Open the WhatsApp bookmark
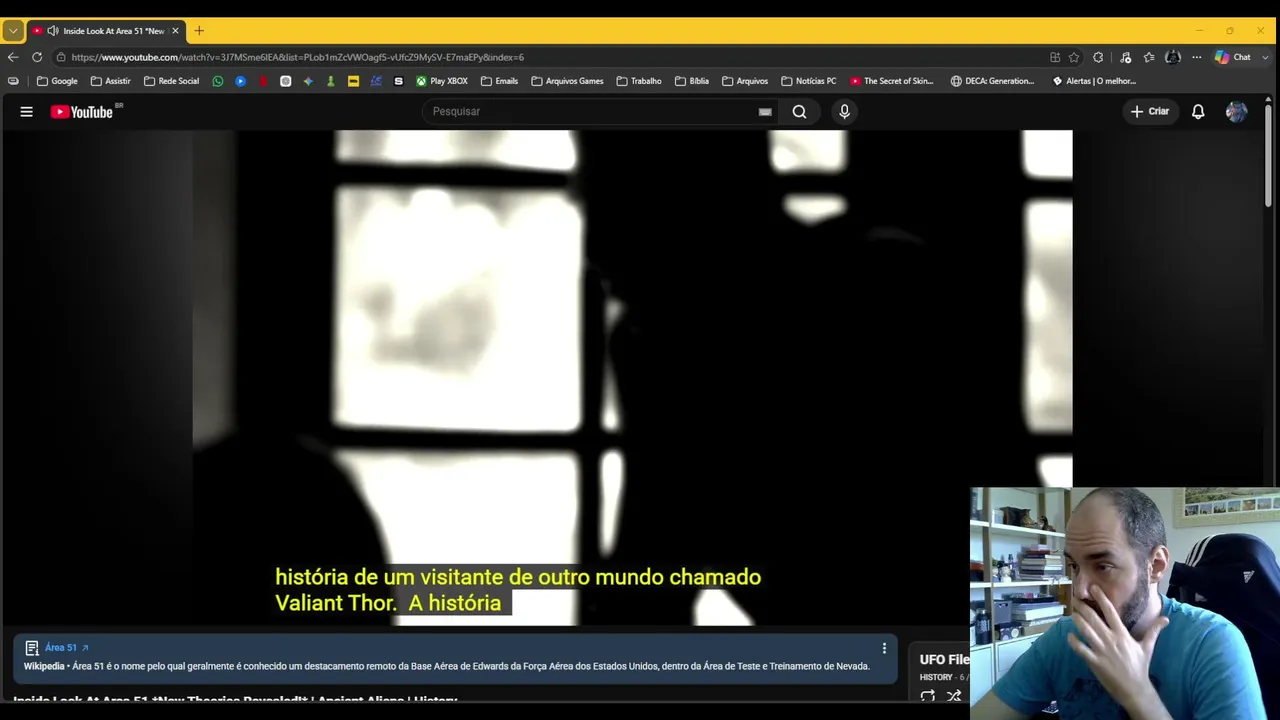1280x720 pixels. click(x=218, y=81)
